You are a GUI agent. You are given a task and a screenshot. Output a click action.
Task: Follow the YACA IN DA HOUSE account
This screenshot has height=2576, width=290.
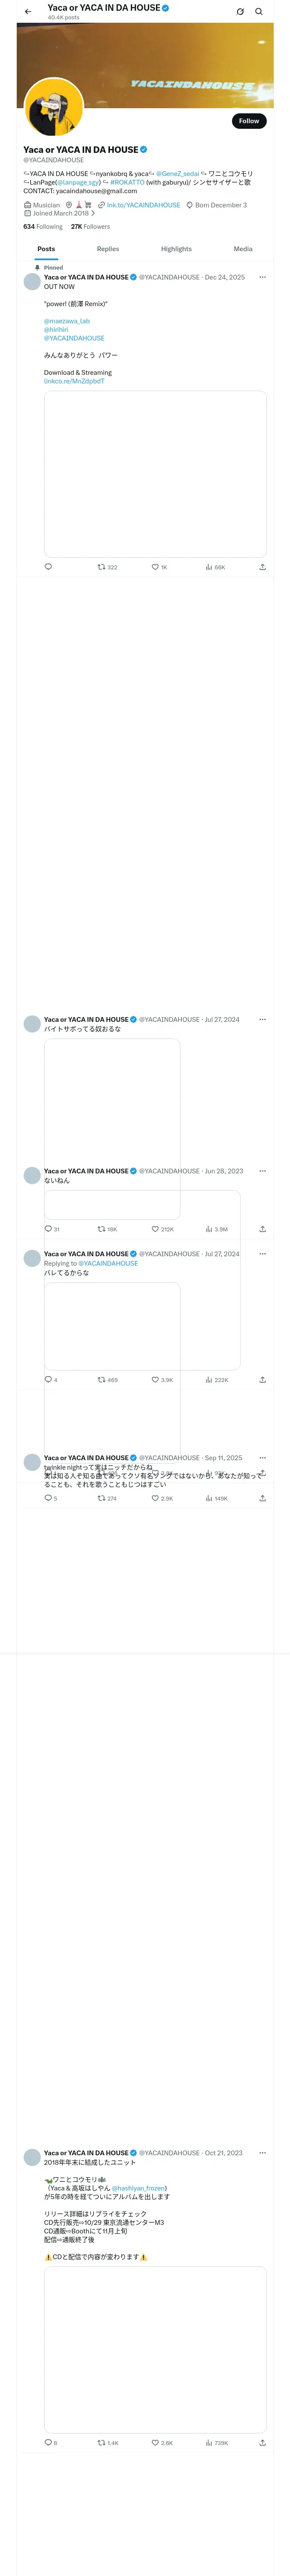click(249, 121)
